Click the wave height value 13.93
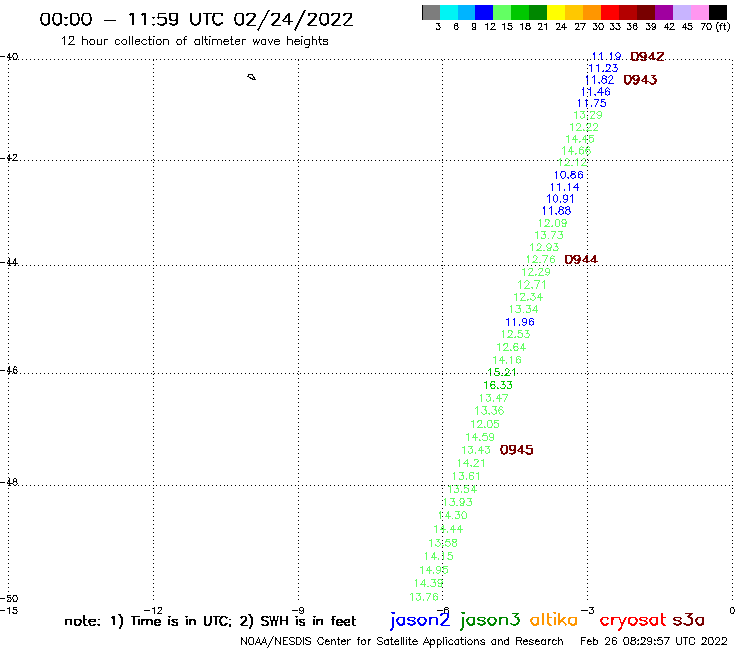This screenshot has height=650, width=740. [458, 503]
